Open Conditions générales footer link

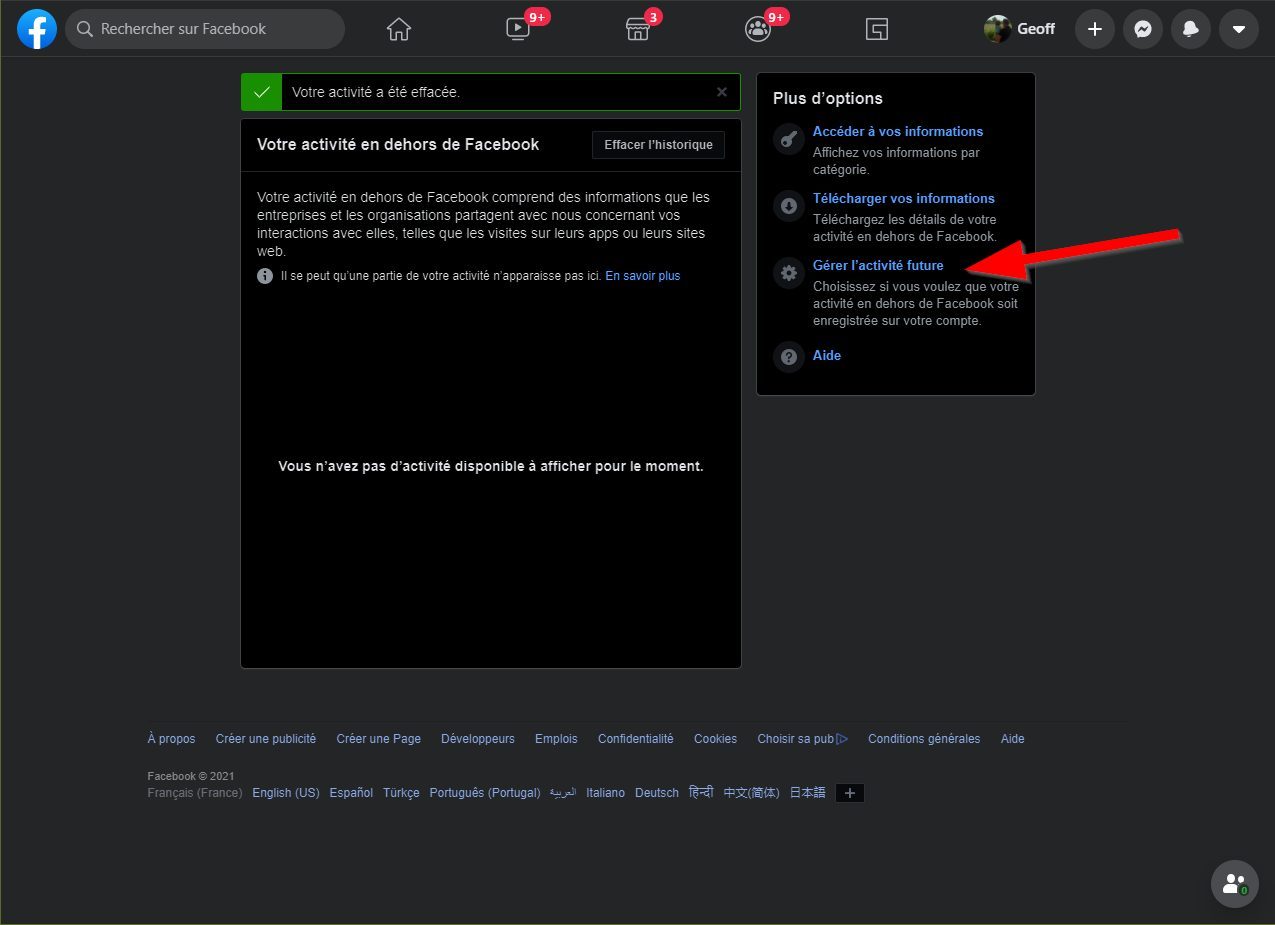[x=924, y=739]
